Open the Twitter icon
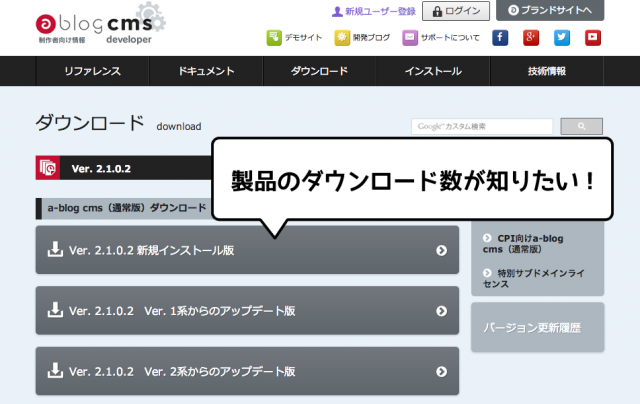 (562, 38)
